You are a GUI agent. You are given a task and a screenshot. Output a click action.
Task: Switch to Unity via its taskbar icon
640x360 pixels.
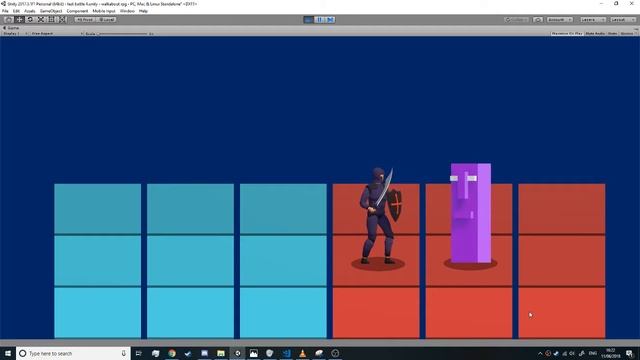pos(237,353)
